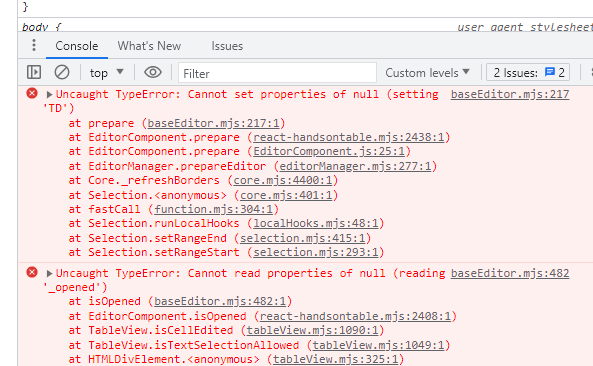Switch to the Console tab

(77, 46)
